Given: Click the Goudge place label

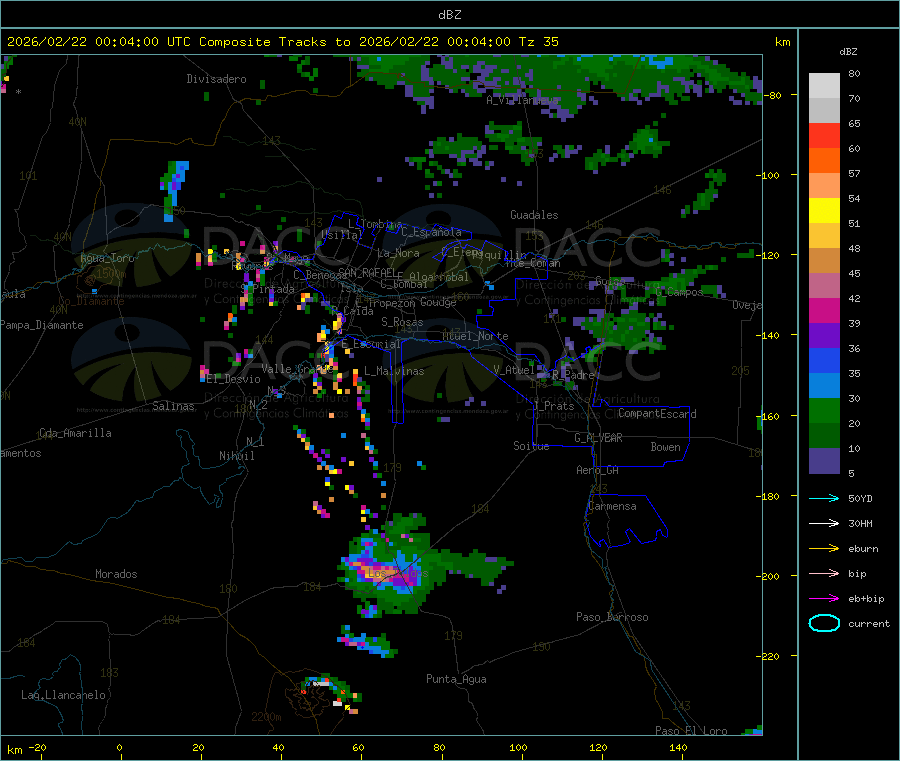Looking at the screenshot, I should pos(439,302).
